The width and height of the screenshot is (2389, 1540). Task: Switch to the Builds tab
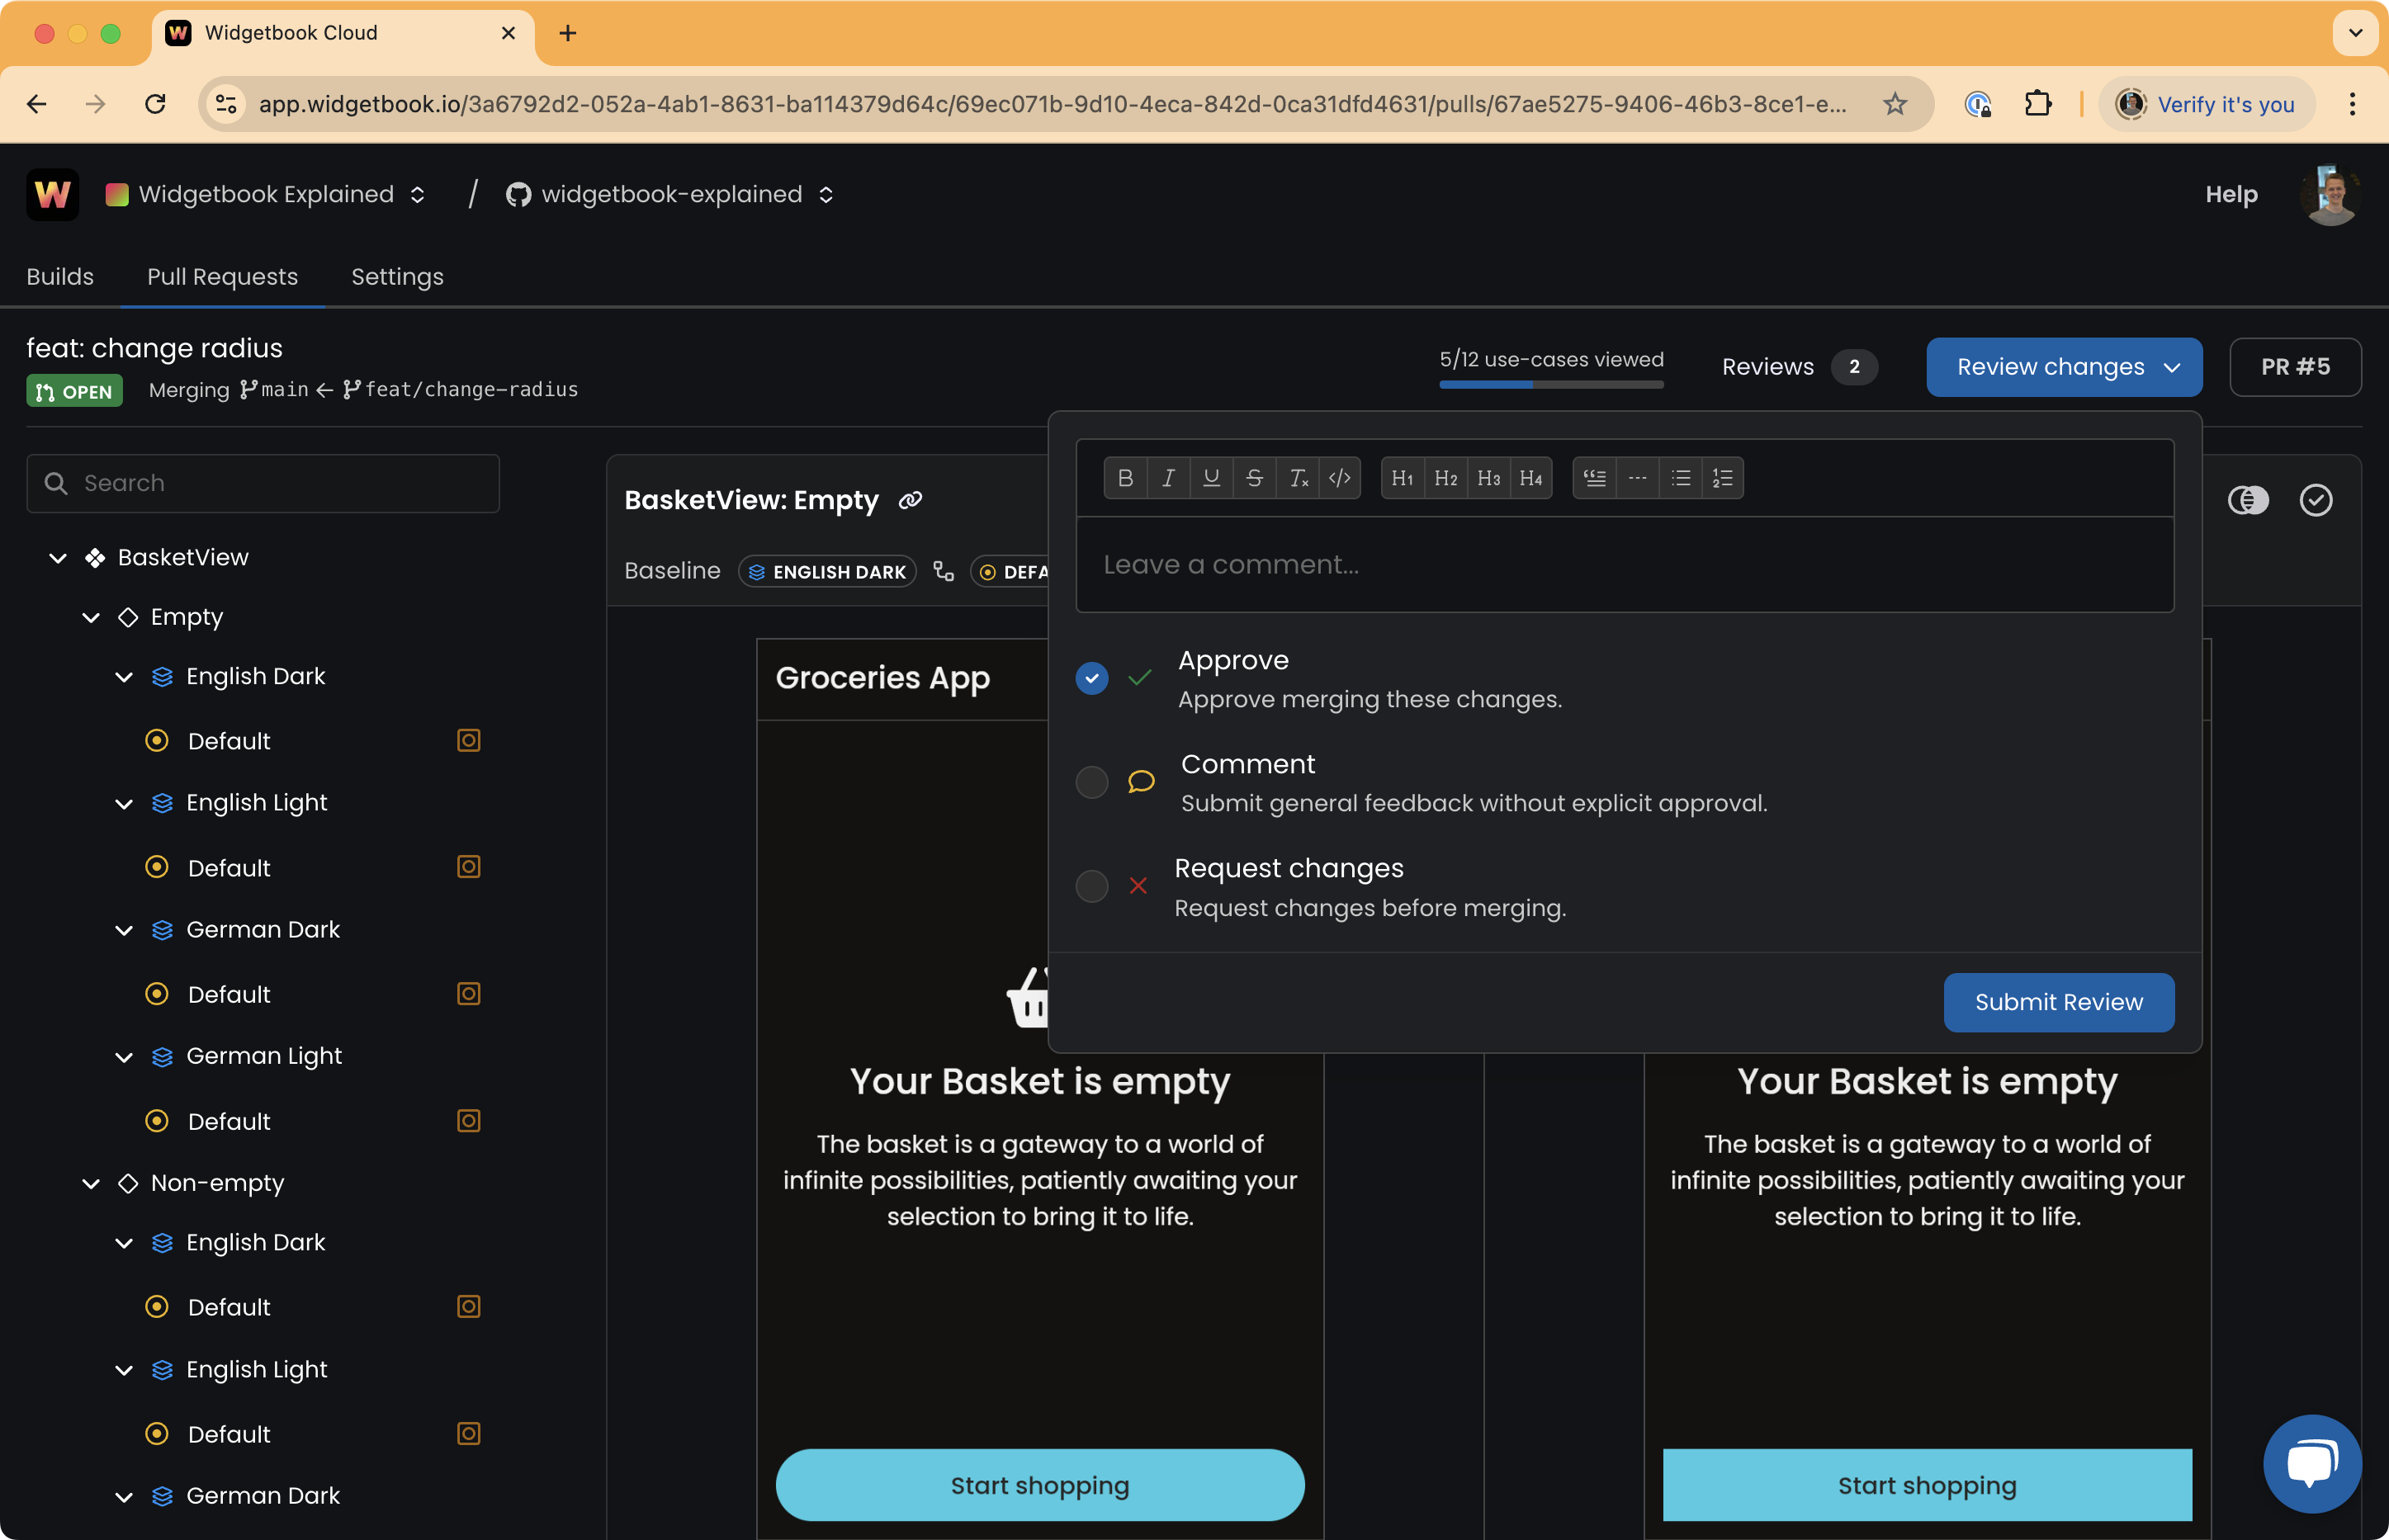click(60, 277)
